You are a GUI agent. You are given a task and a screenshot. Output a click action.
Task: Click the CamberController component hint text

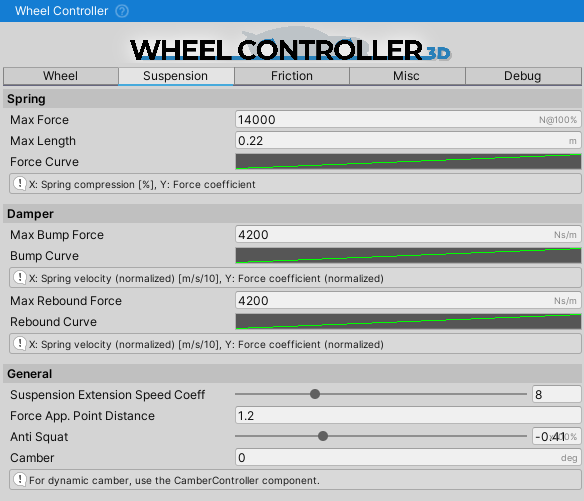(x=174, y=481)
